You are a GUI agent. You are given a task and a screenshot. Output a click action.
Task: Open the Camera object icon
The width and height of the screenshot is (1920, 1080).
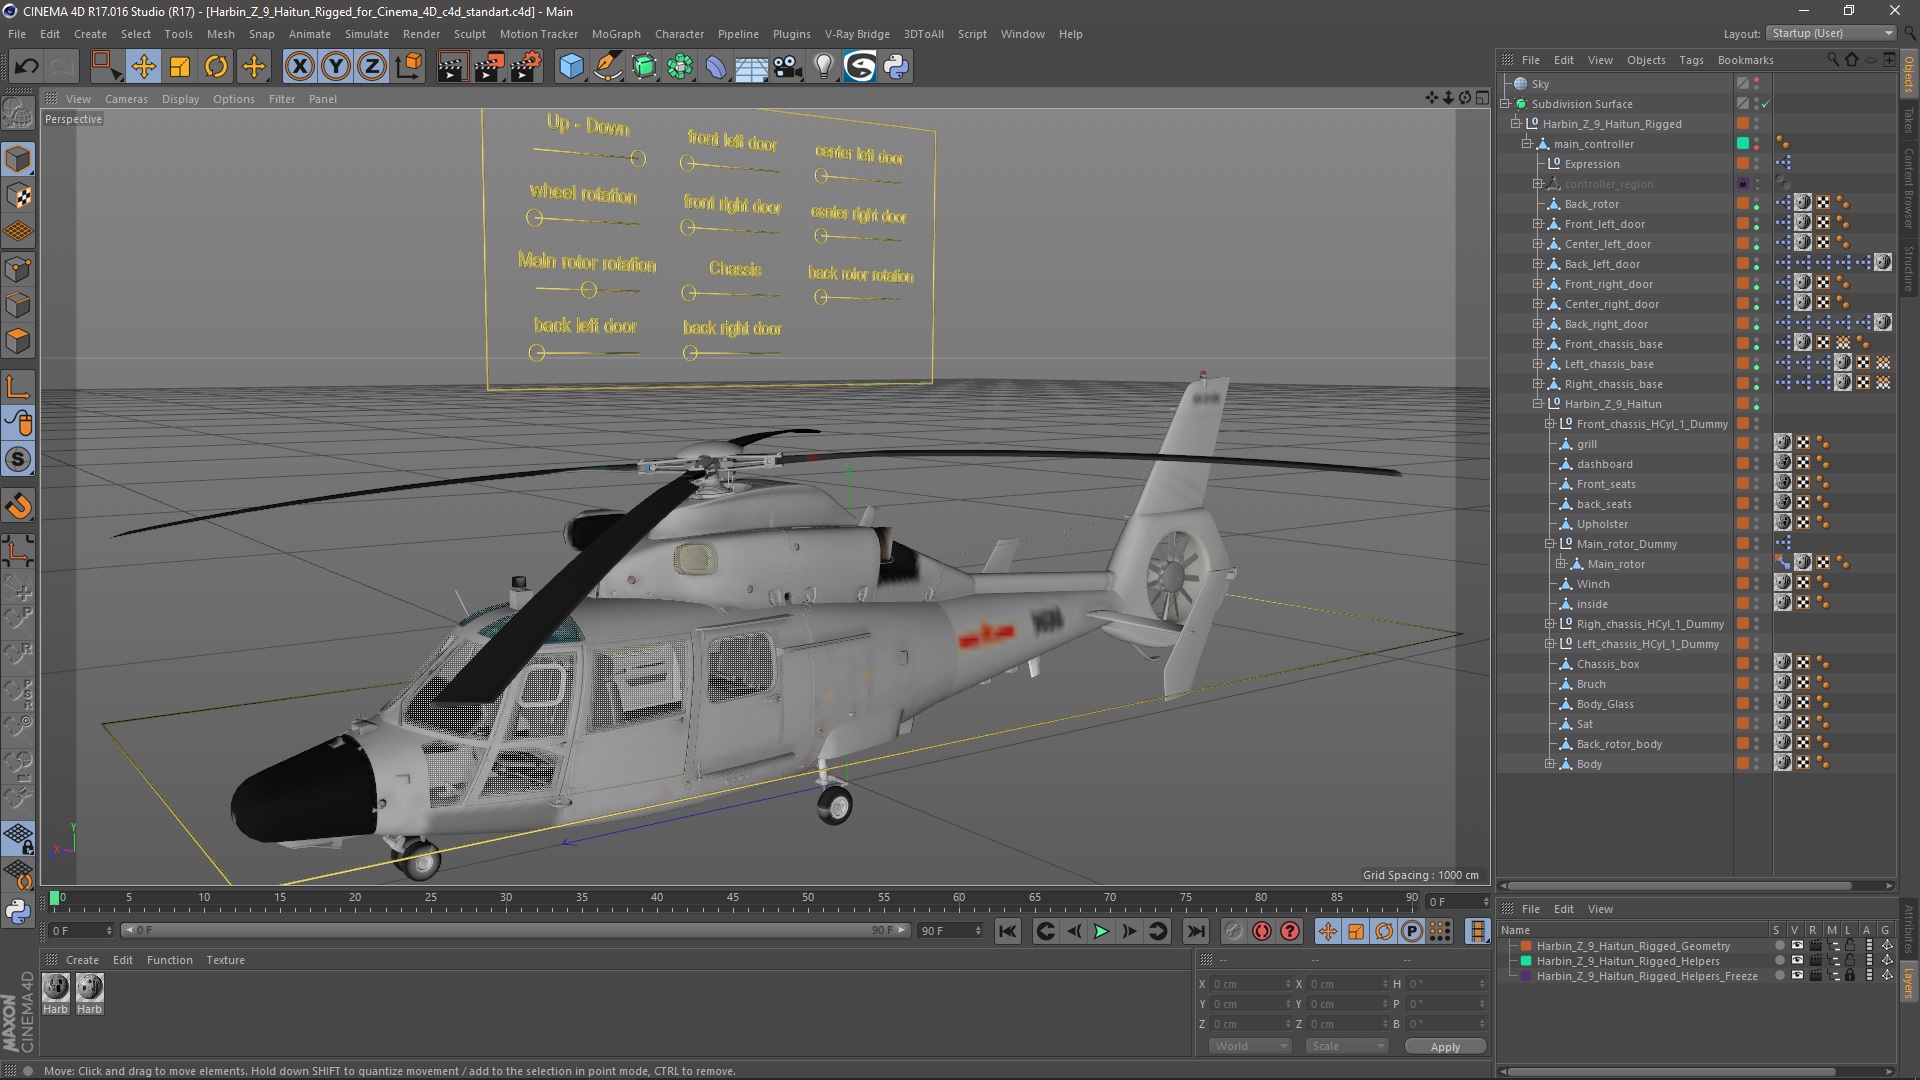tap(788, 67)
